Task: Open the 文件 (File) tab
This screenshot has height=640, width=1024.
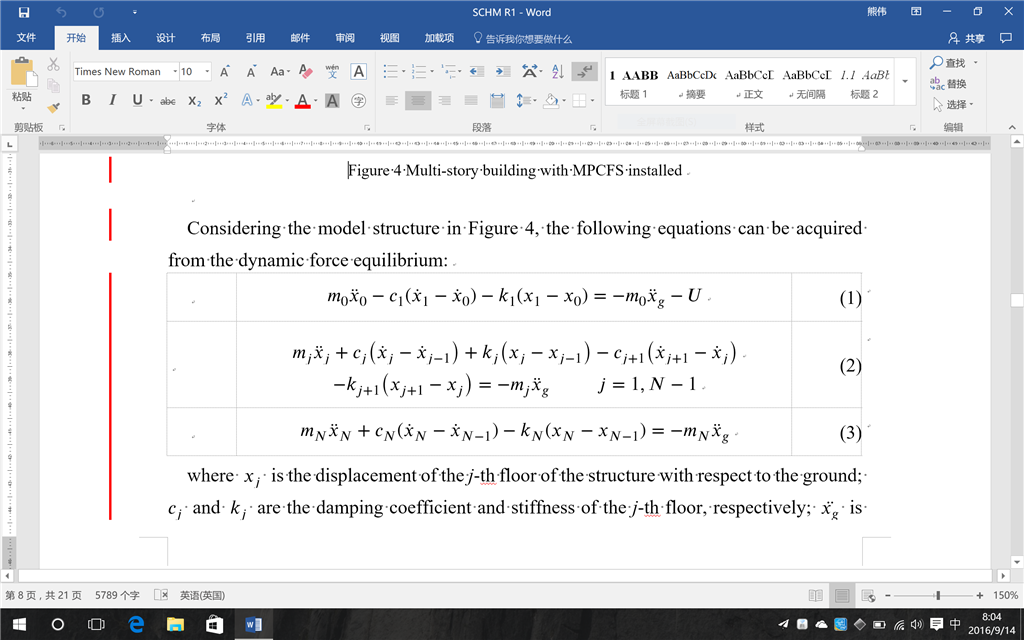Action: [x=26, y=38]
